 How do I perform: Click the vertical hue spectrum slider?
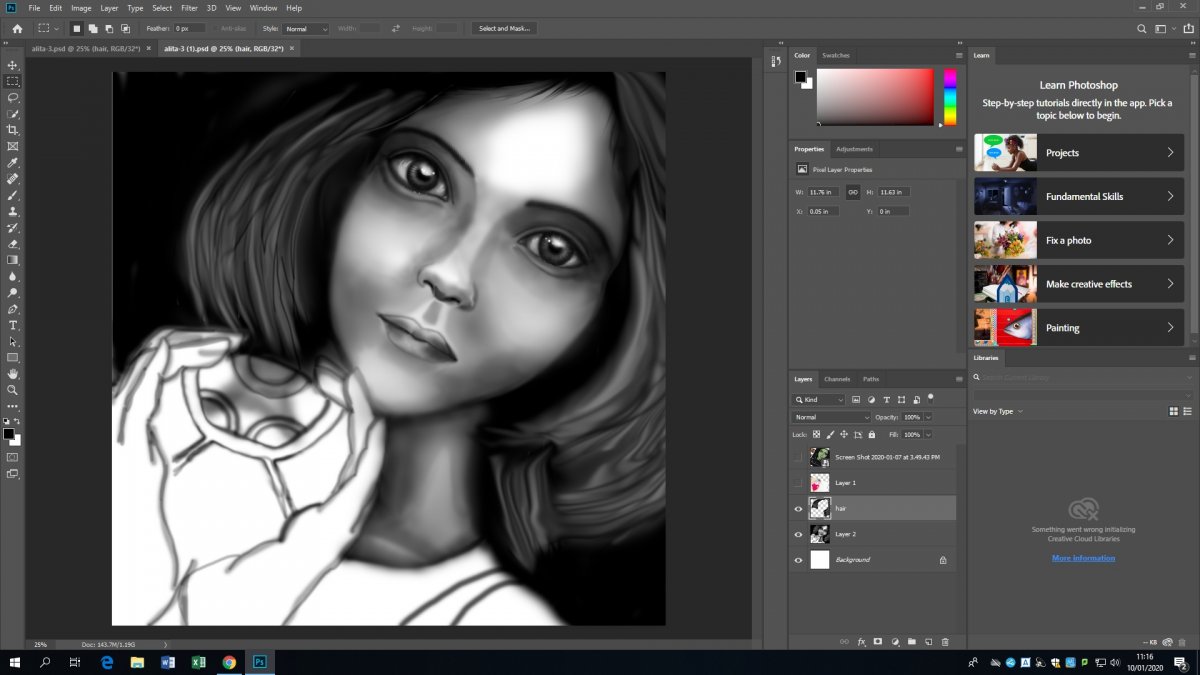coord(950,96)
